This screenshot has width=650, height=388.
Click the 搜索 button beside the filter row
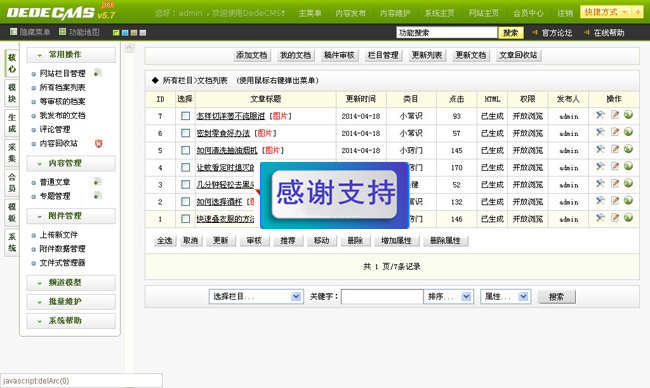click(556, 296)
